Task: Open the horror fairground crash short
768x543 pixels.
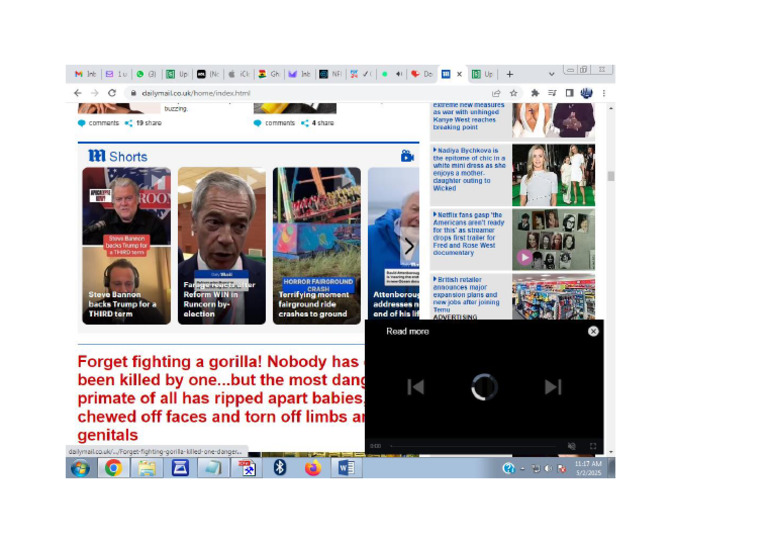Action: (x=317, y=246)
